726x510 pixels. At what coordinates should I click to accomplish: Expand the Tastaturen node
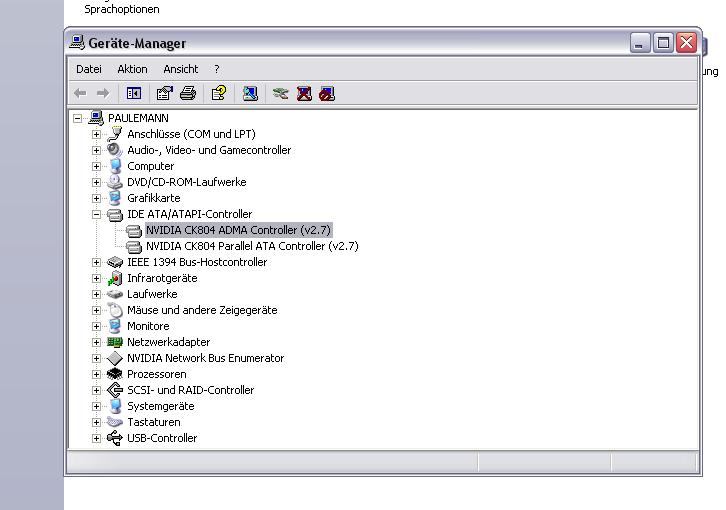pos(96,422)
